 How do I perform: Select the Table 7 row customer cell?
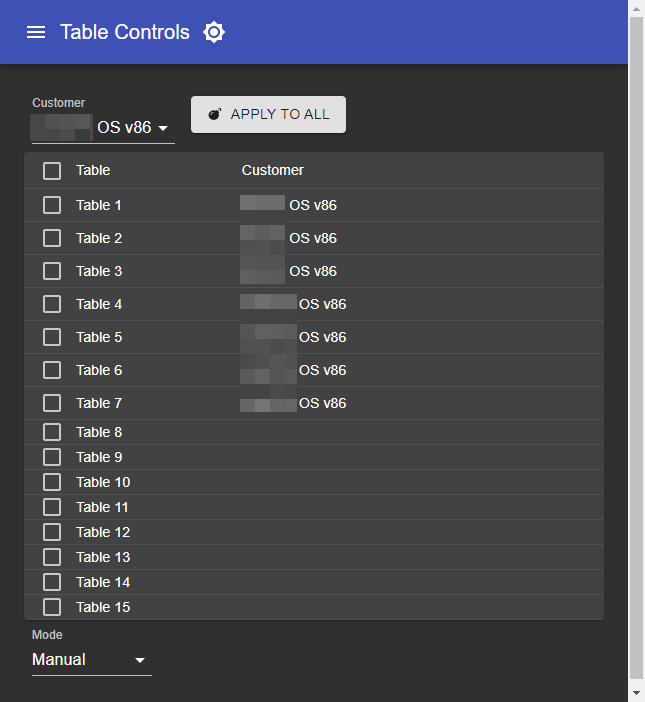point(294,403)
